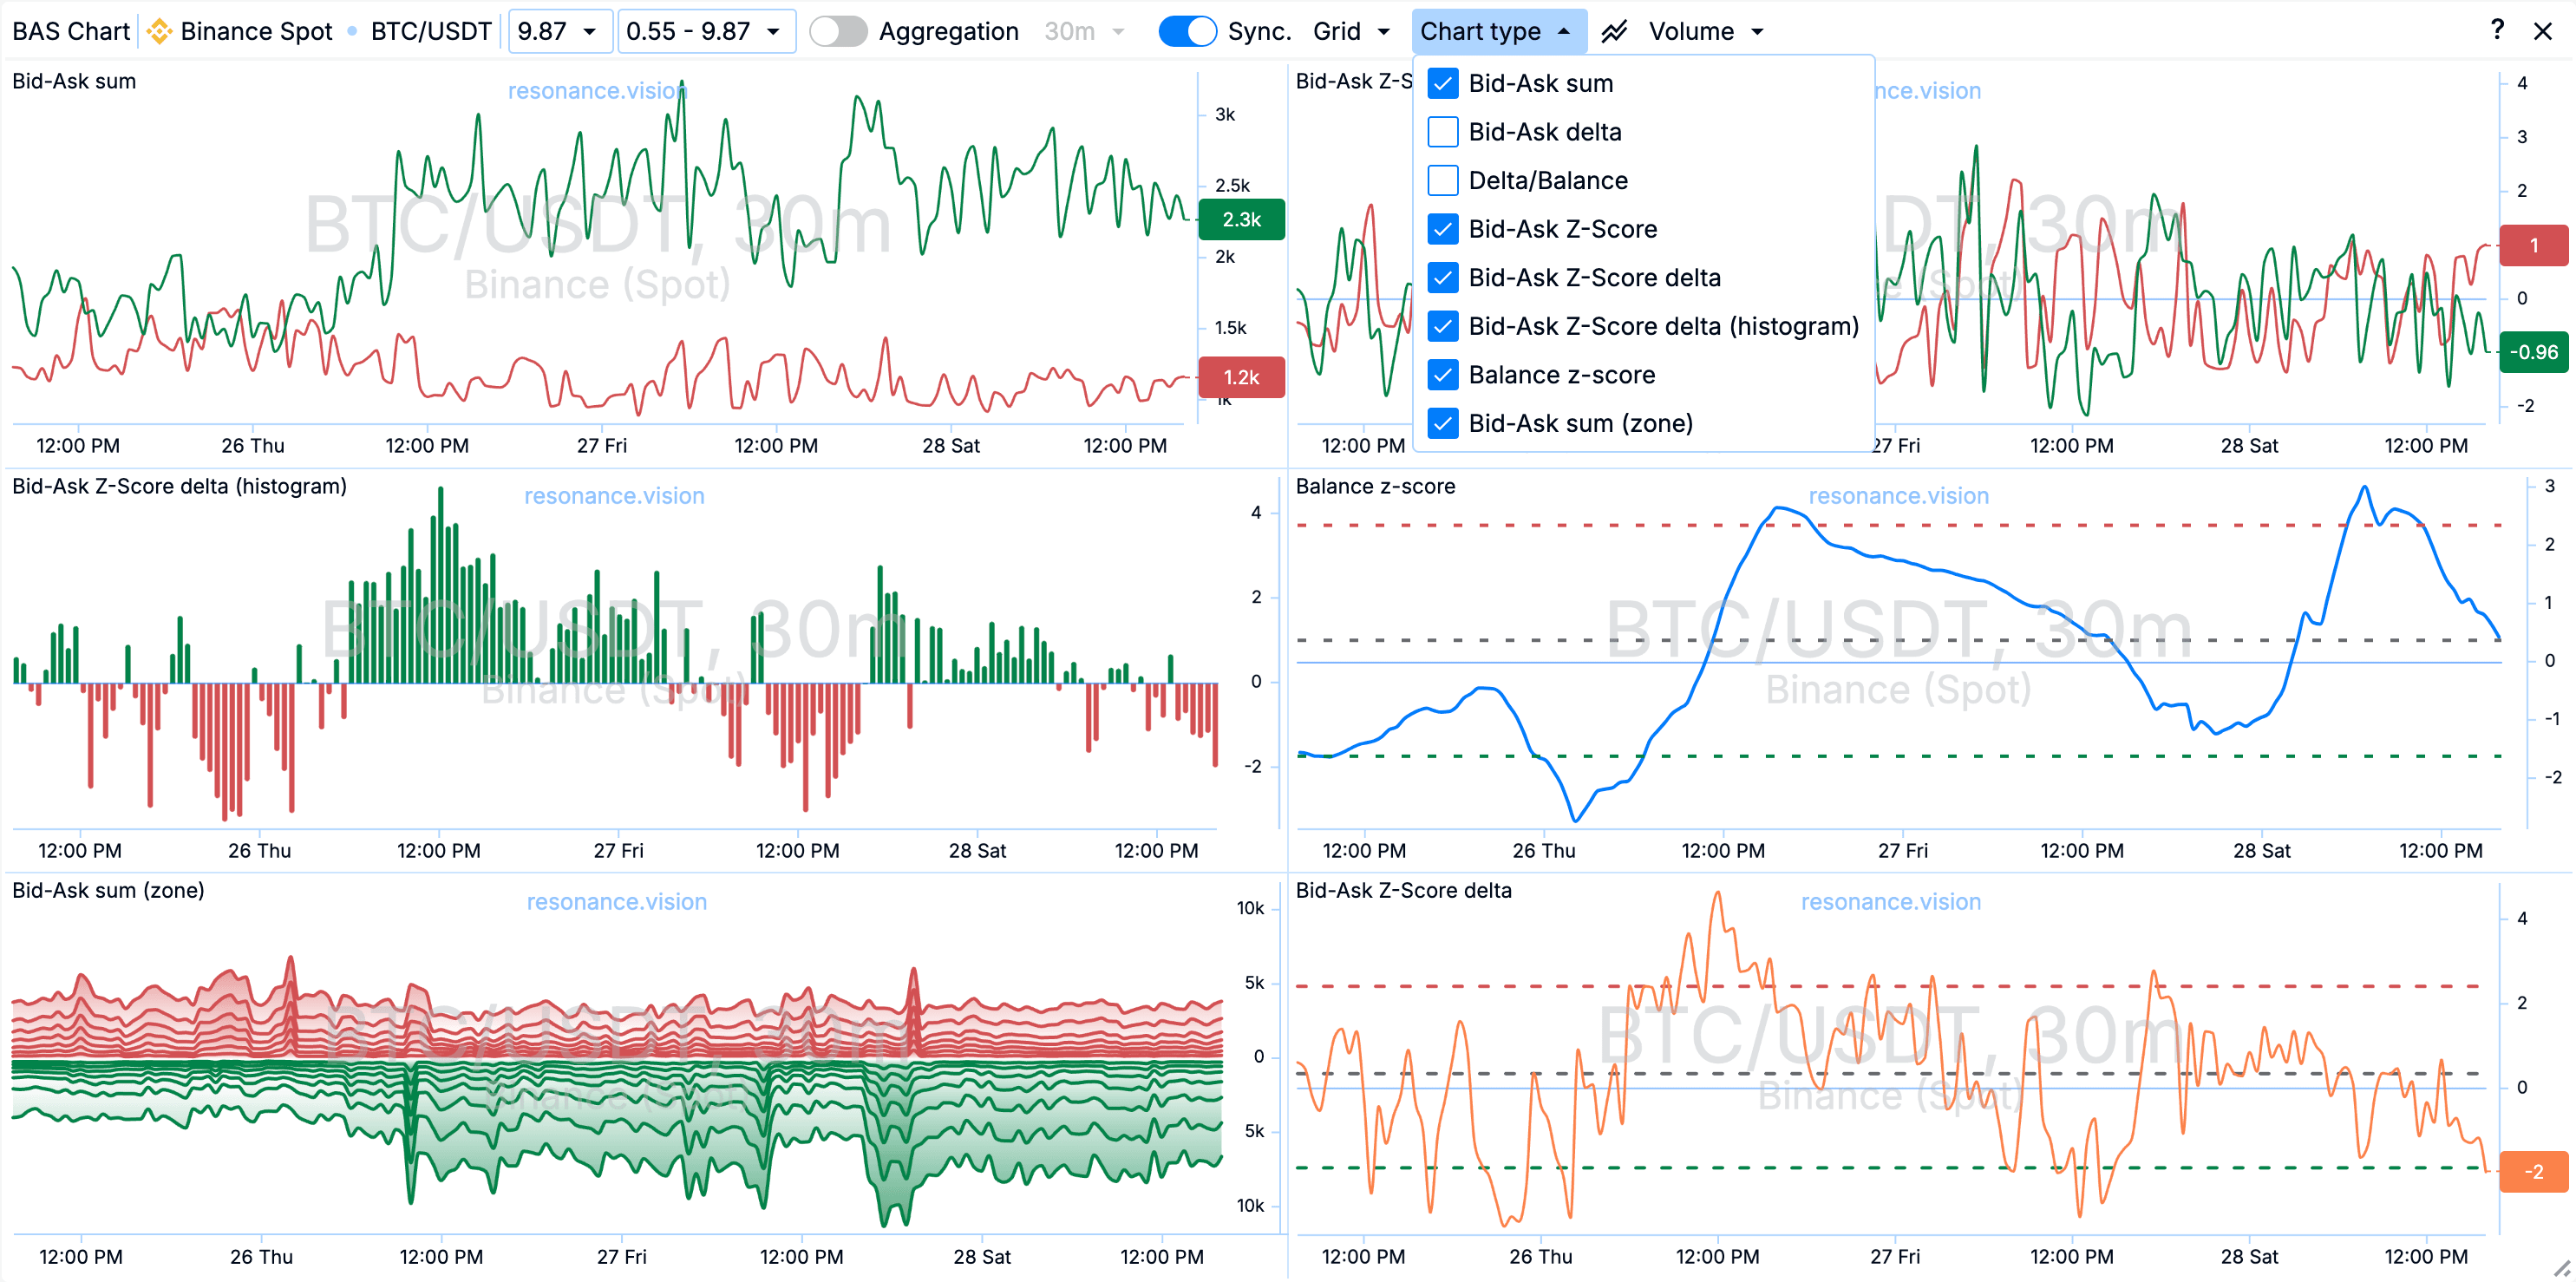Click the green 2.3k price label

[x=1241, y=219]
